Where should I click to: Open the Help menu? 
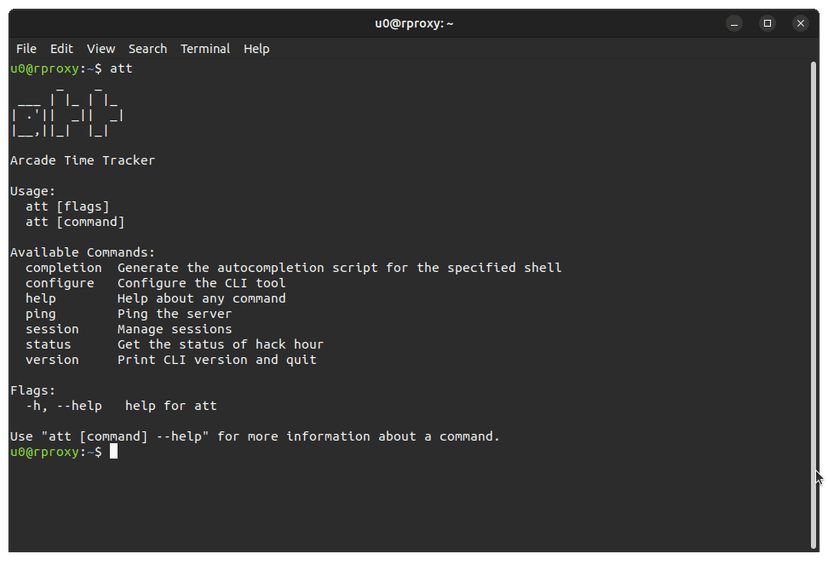tap(257, 48)
